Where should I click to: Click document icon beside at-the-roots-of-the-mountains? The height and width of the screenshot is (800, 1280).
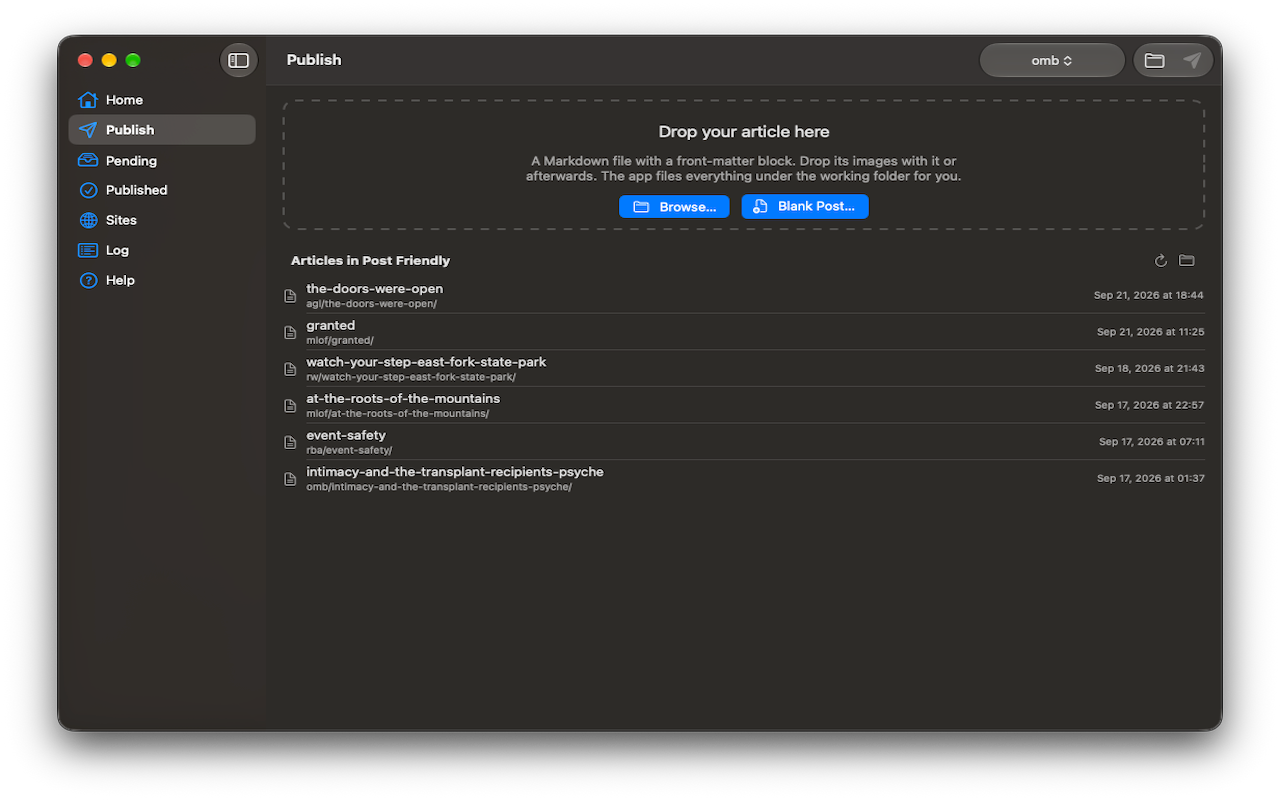click(x=290, y=405)
